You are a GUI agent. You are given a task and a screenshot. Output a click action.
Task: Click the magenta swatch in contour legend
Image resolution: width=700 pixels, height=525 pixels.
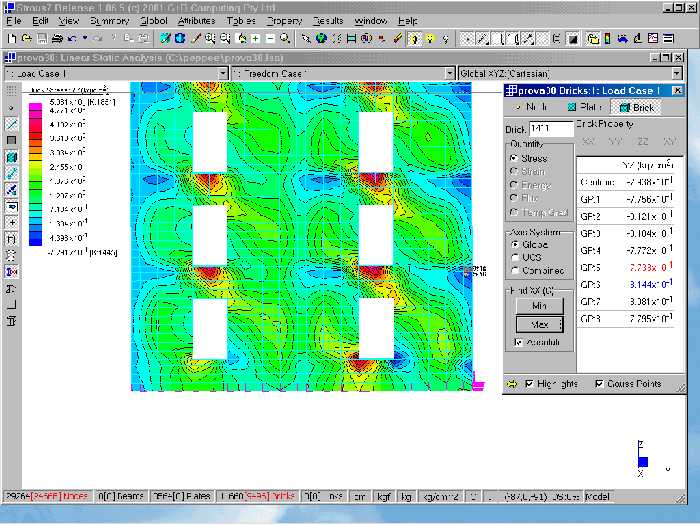[36, 106]
